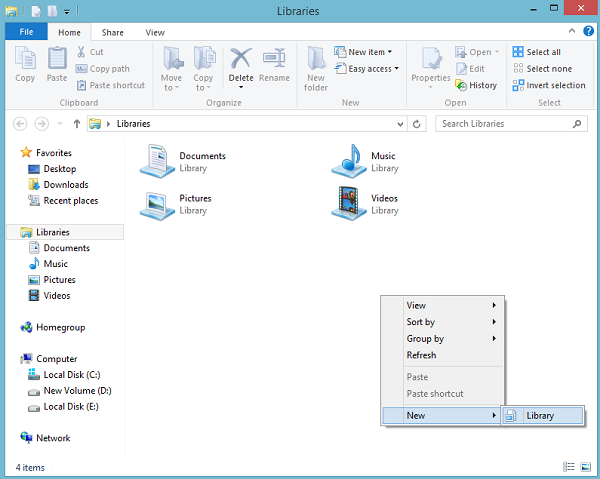This screenshot has width=600, height=479.
Task: Select Network in the navigation pane
Action: 46,438
